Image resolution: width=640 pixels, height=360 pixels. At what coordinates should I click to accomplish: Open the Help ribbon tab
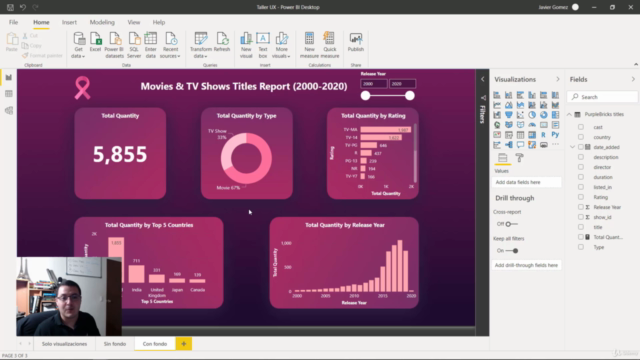click(x=159, y=22)
